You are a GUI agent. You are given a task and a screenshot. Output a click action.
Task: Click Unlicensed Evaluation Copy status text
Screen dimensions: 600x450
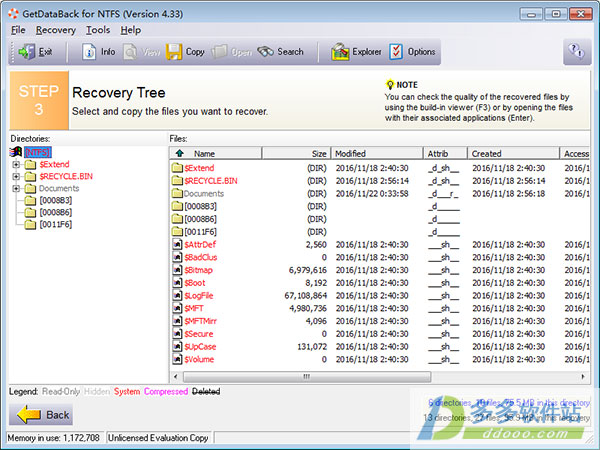point(158,437)
